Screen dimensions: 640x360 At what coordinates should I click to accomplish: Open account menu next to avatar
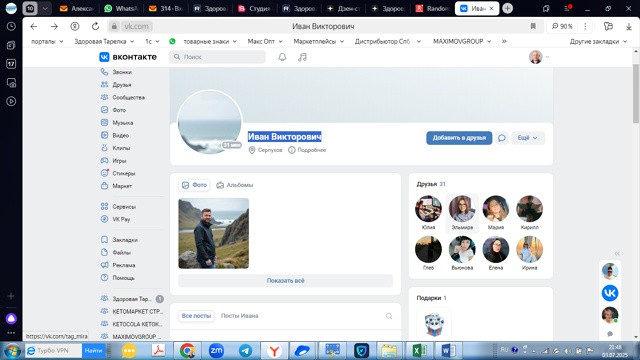547,57
